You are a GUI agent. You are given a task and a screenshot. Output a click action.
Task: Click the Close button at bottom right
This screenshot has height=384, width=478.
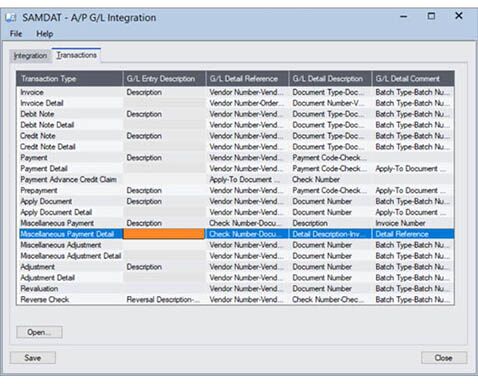(444, 358)
